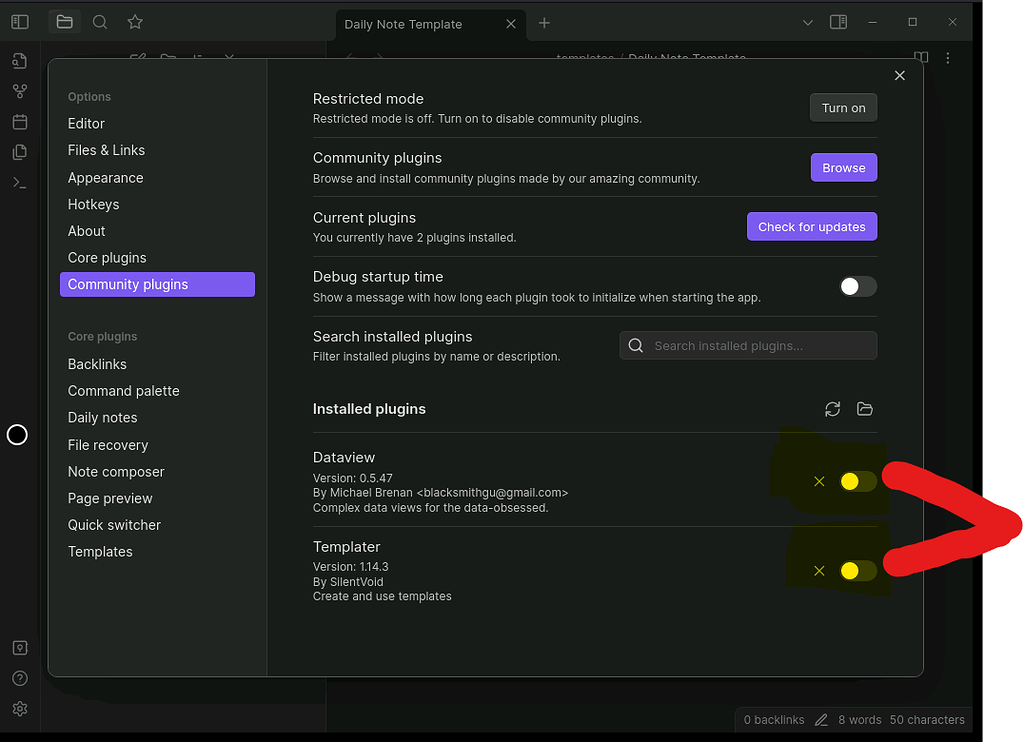1024x742 pixels.
Task: Toggle the right sidebar icon
Action: point(839,22)
